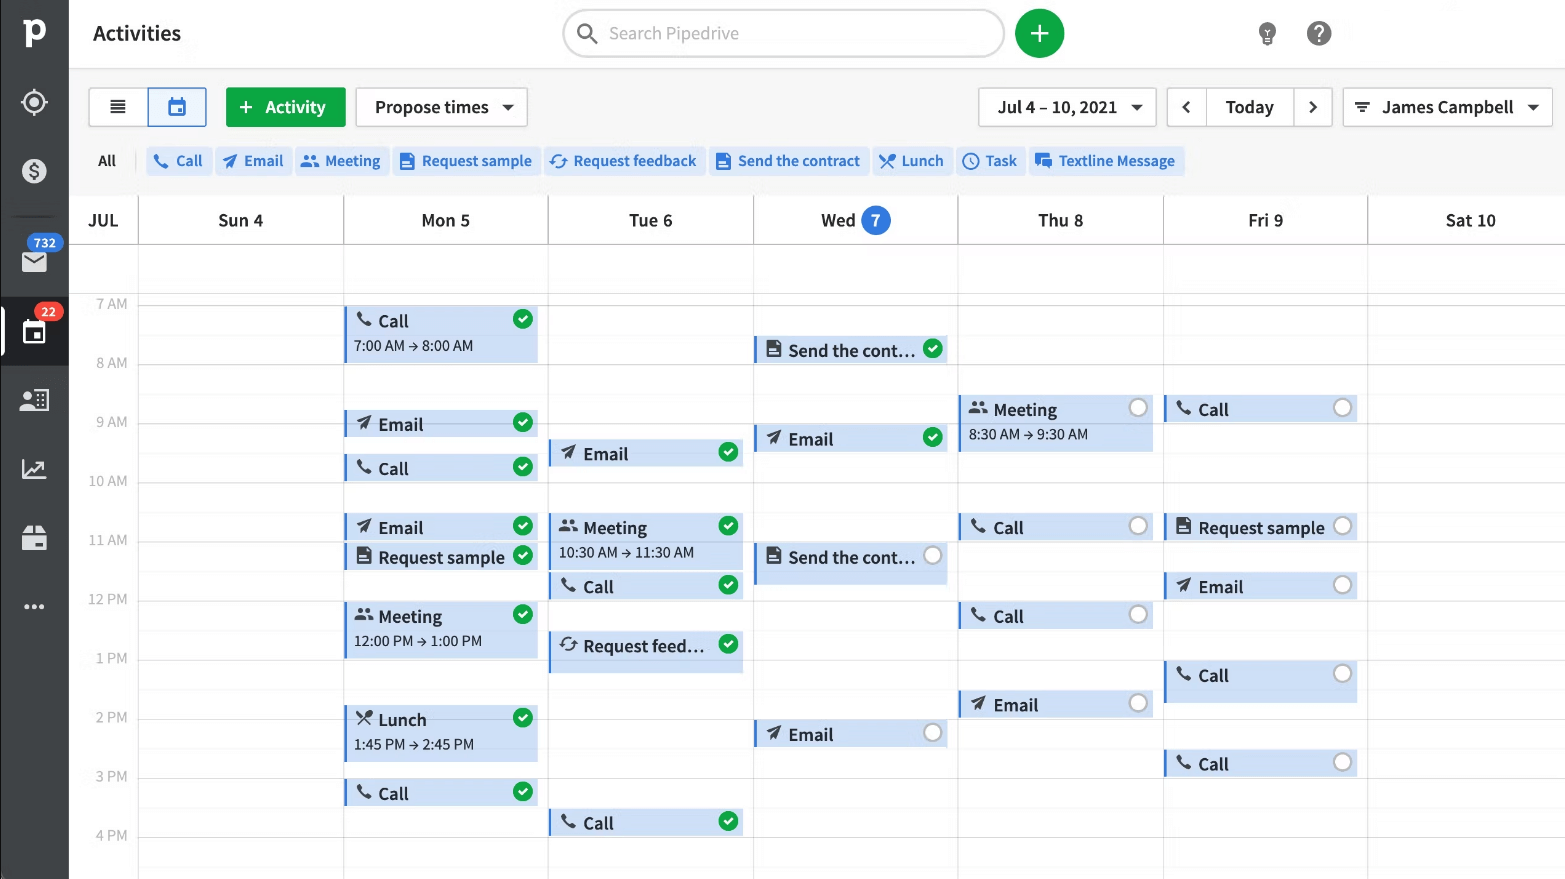
Task: Go to next week arrow
Action: (1313, 107)
